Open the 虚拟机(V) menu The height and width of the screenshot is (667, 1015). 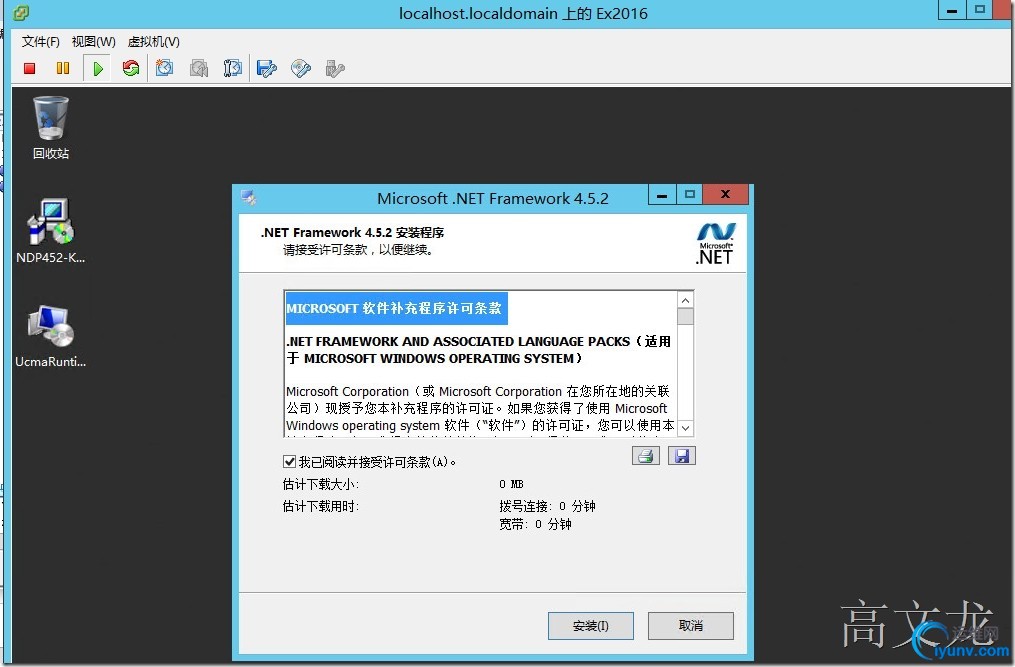pos(154,42)
